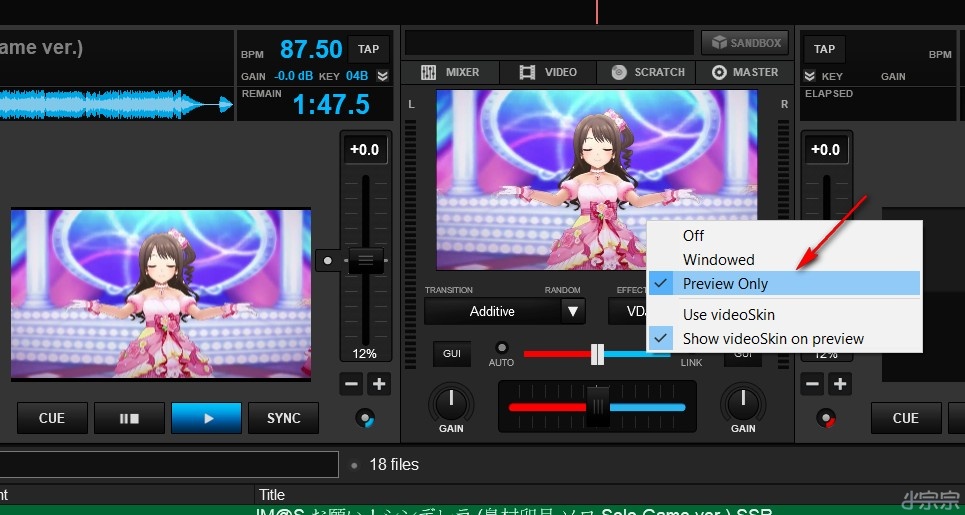Expand right deck options chevron
Screen dimensions: 965x515
point(809,76)
